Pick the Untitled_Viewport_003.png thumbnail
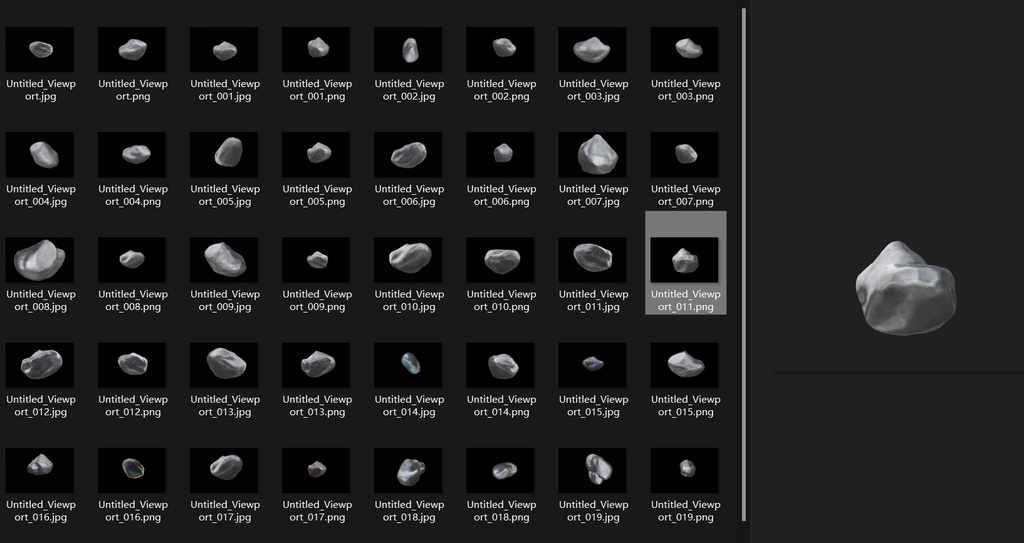 [x=684, y=50]
